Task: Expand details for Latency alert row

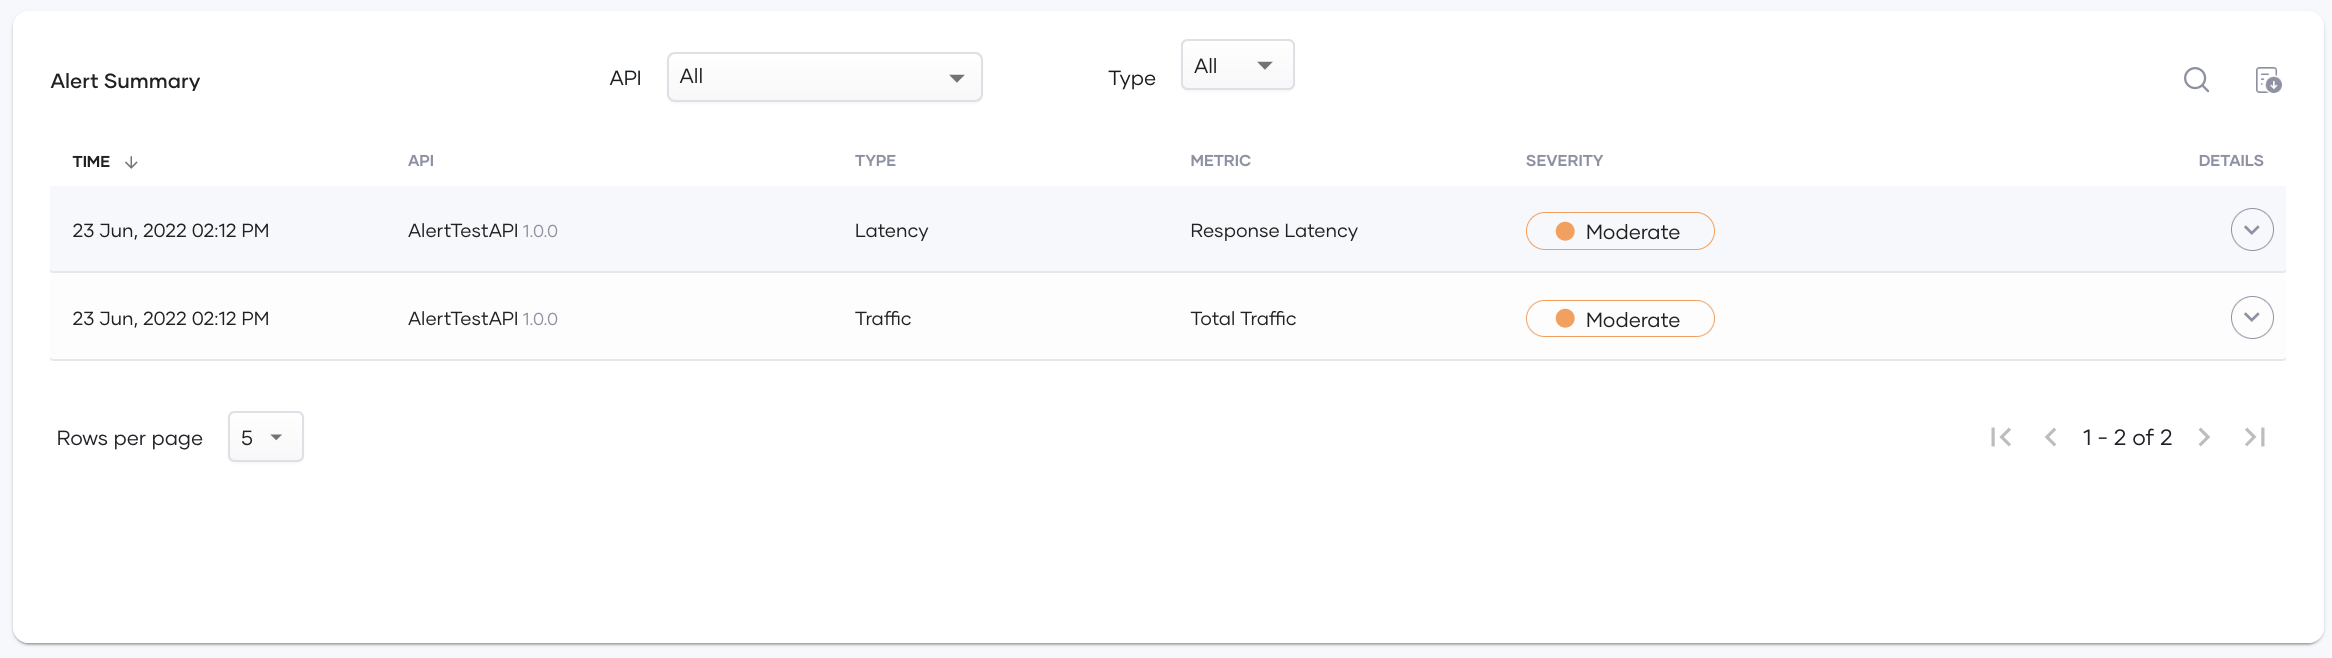Action: [x=2252, y=230]
